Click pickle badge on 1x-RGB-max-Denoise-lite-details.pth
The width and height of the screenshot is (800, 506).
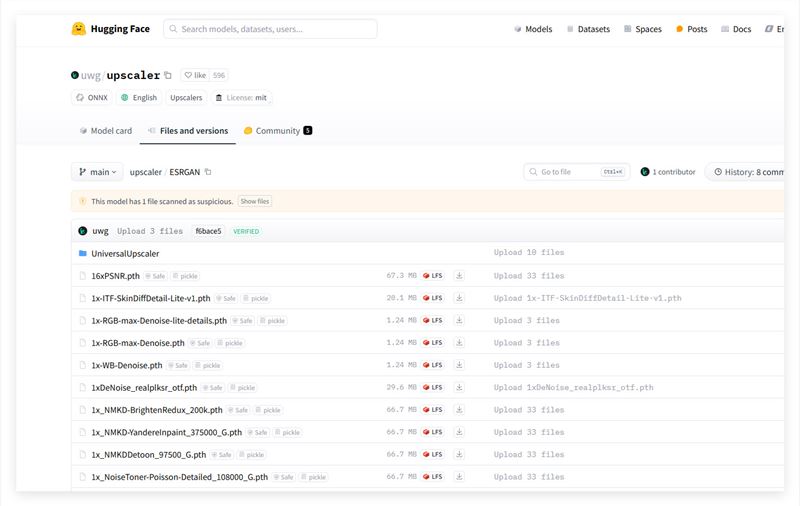coord(272,321)
